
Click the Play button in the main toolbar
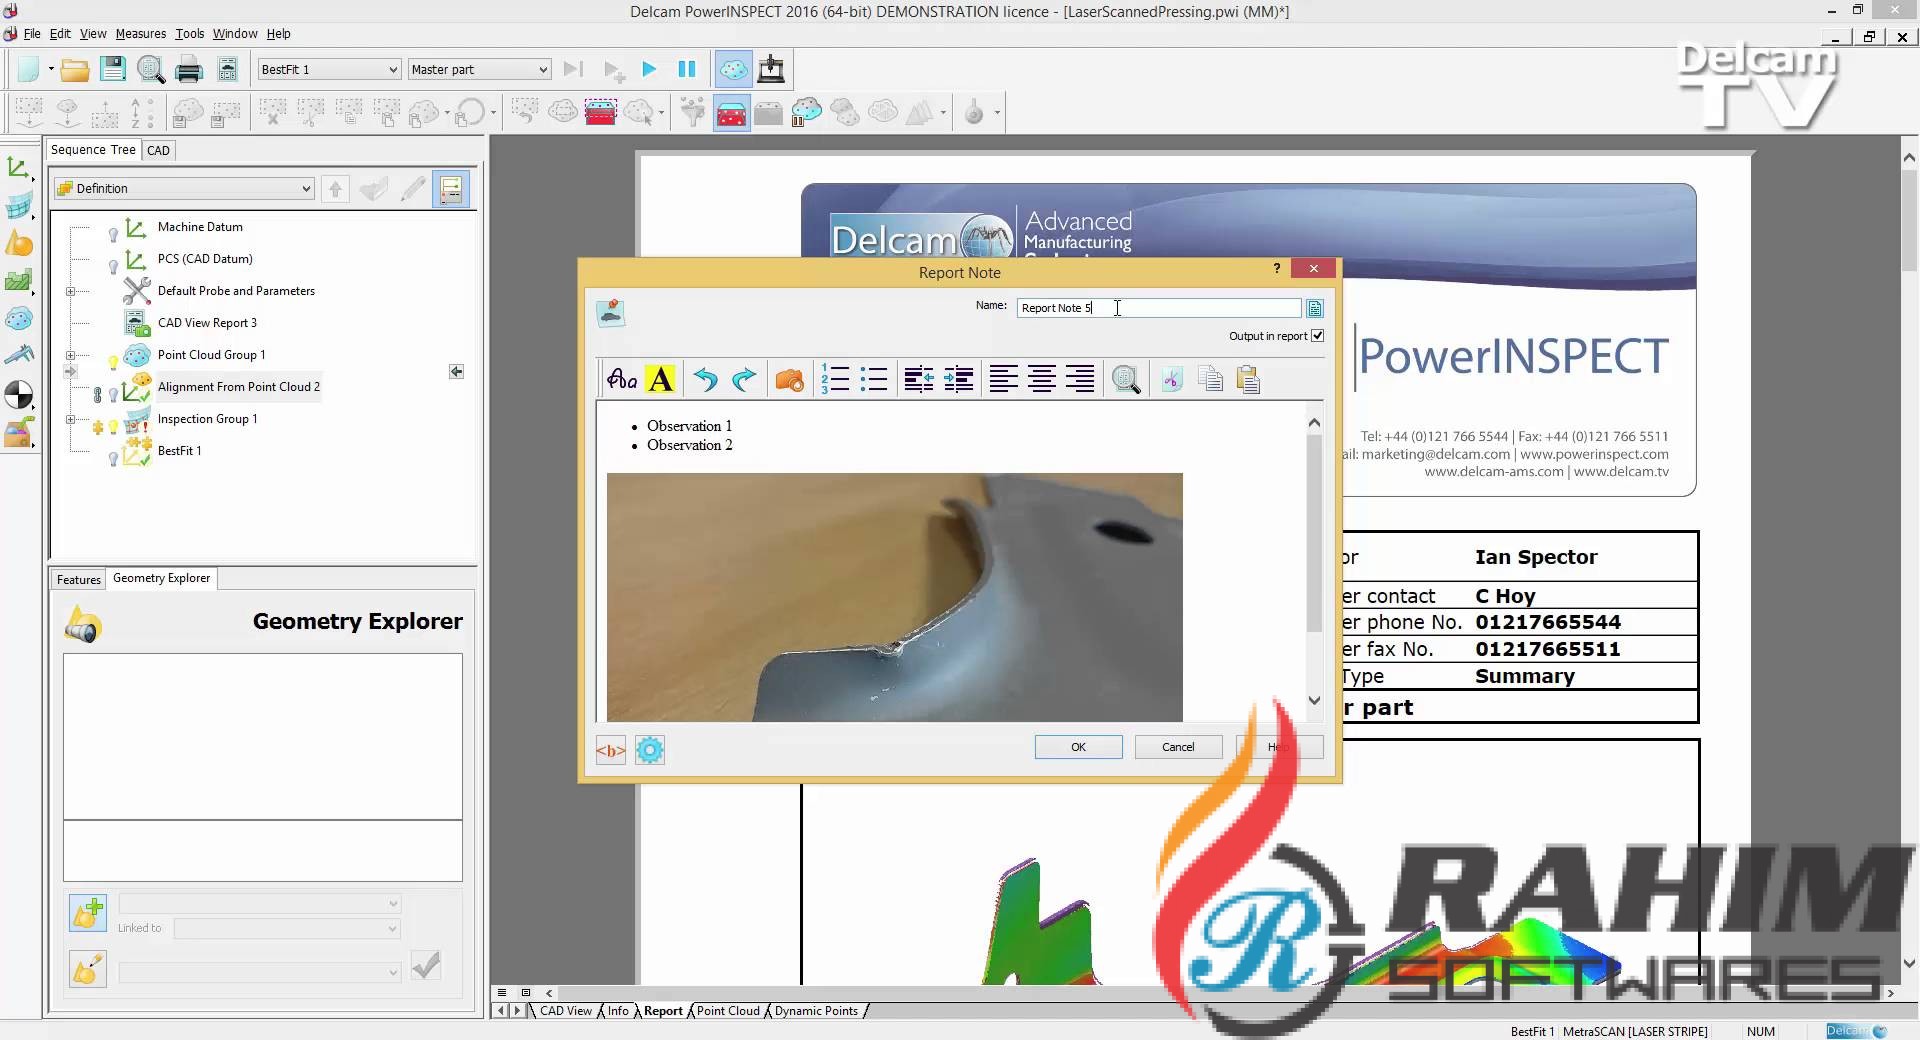[x=649, y=69]
